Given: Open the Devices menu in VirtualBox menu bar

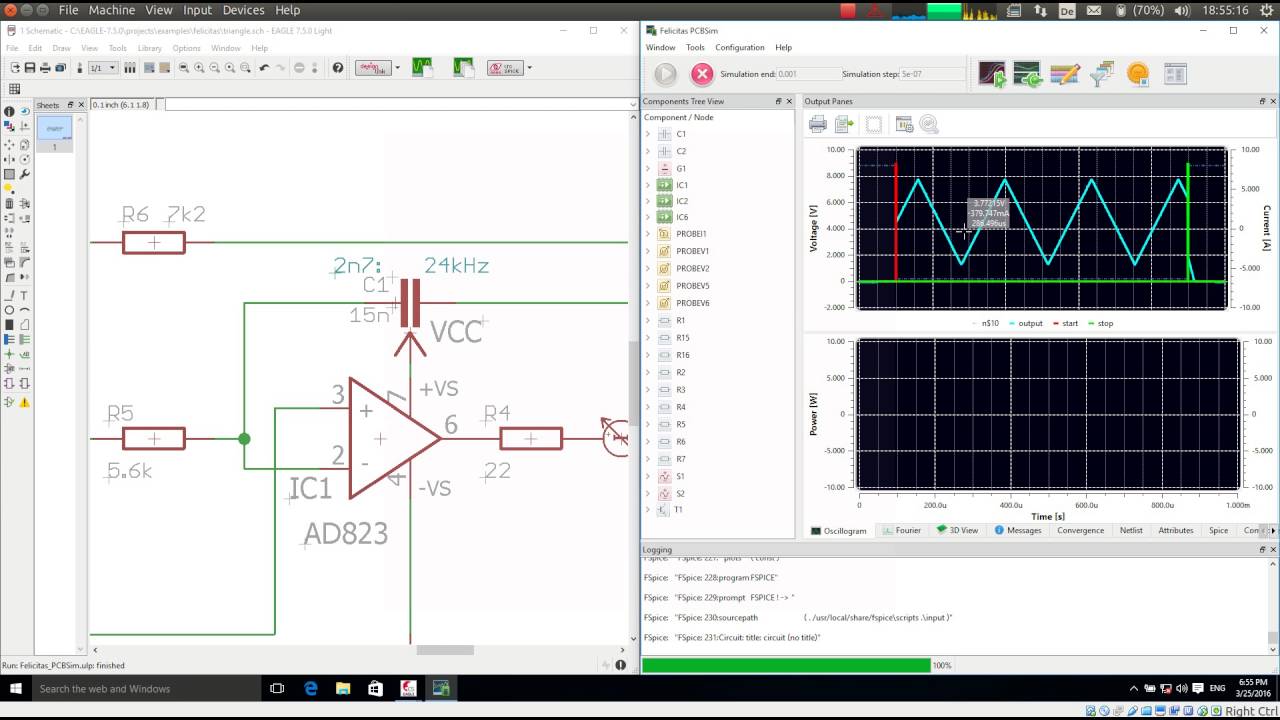Looking at the screenshot, I should [243, 10].
